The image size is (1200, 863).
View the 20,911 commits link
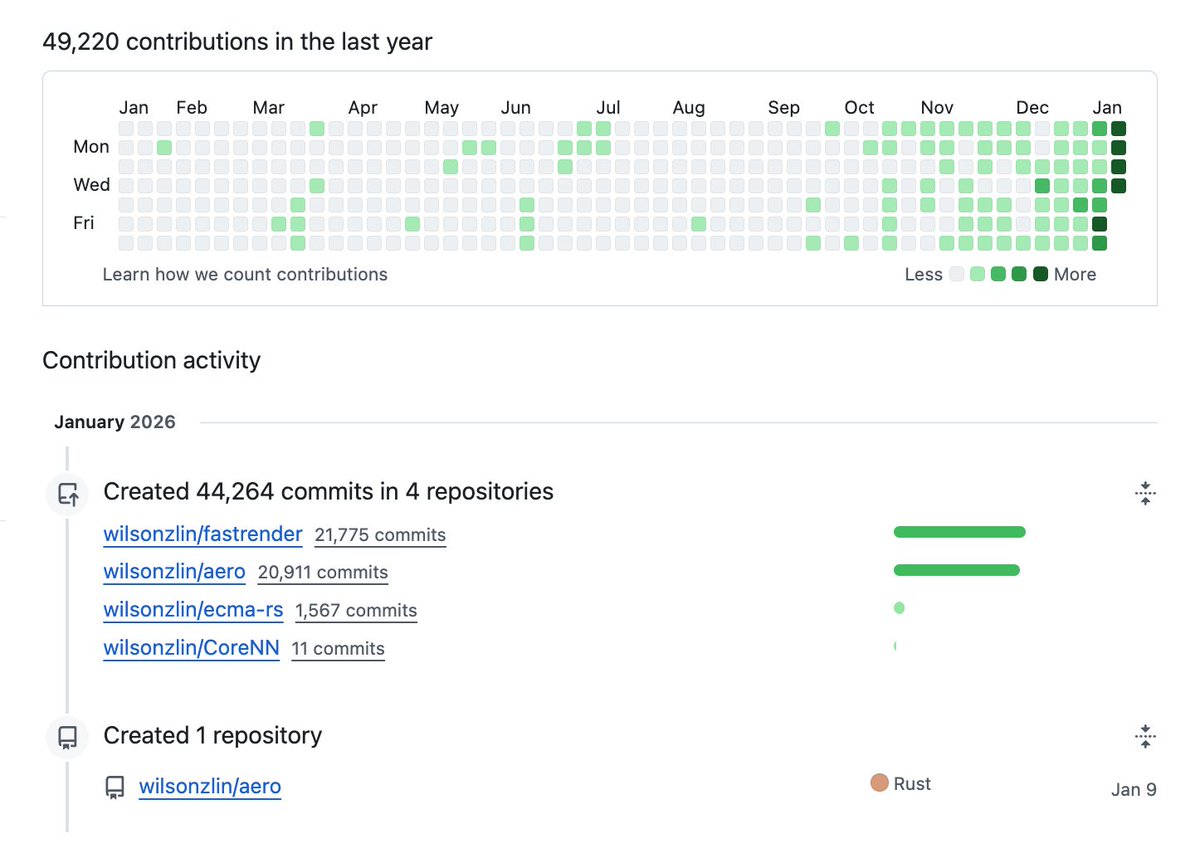[x=323, y=573]
